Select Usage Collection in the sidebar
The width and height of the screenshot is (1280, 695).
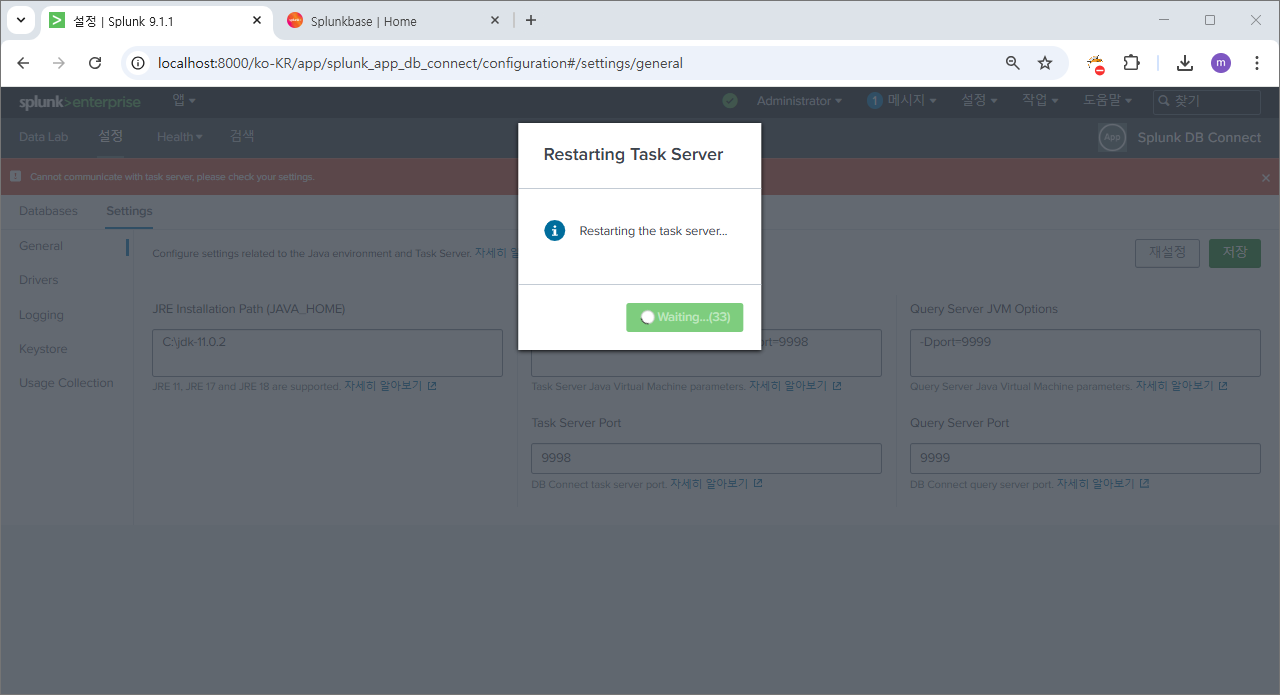[x=66, y=383]
